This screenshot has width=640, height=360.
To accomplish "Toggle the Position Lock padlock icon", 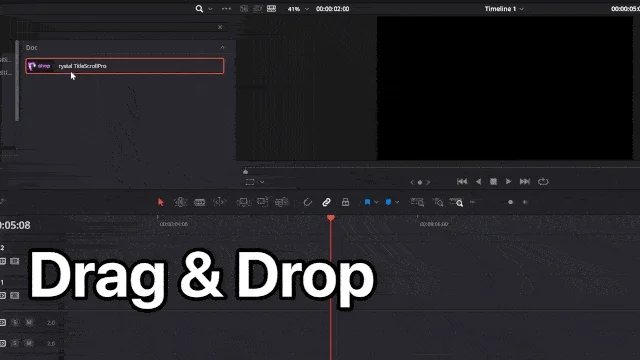I will tap(345, 202).
